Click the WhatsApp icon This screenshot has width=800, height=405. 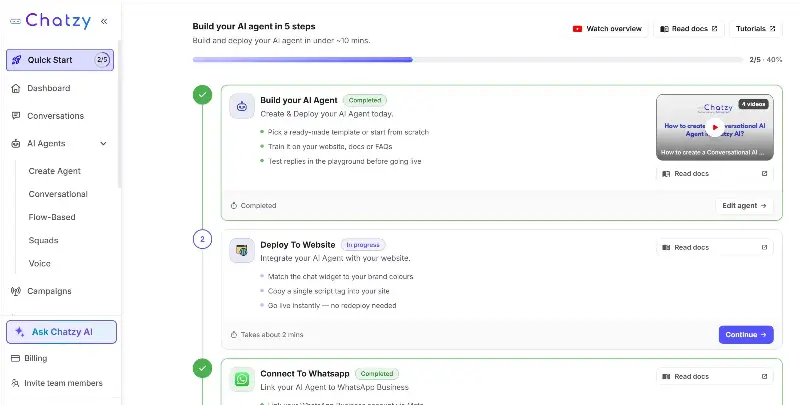pos(242,379)
